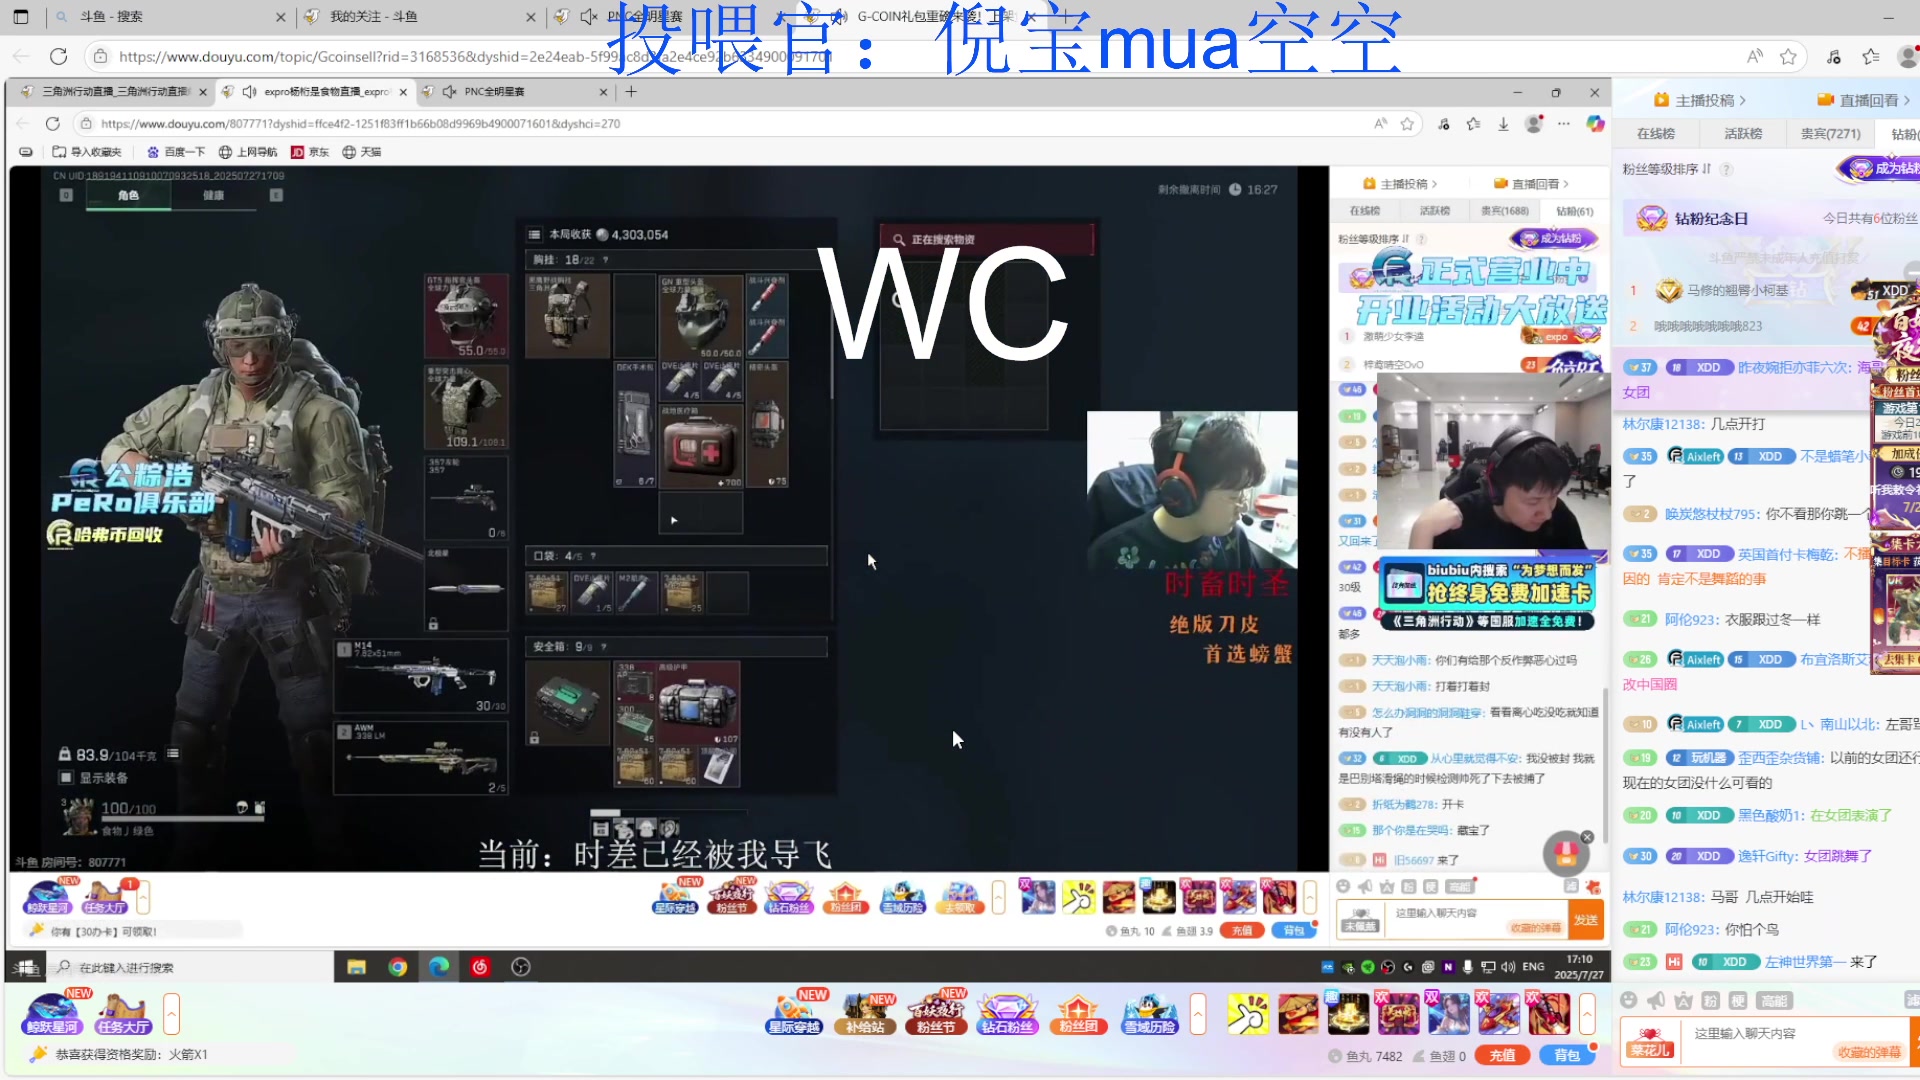Expand the up-arrow after 雪域历险 in the outer activity bar
The height and width of the screenshot is (1080, 1920).
click(1197, 1014)
